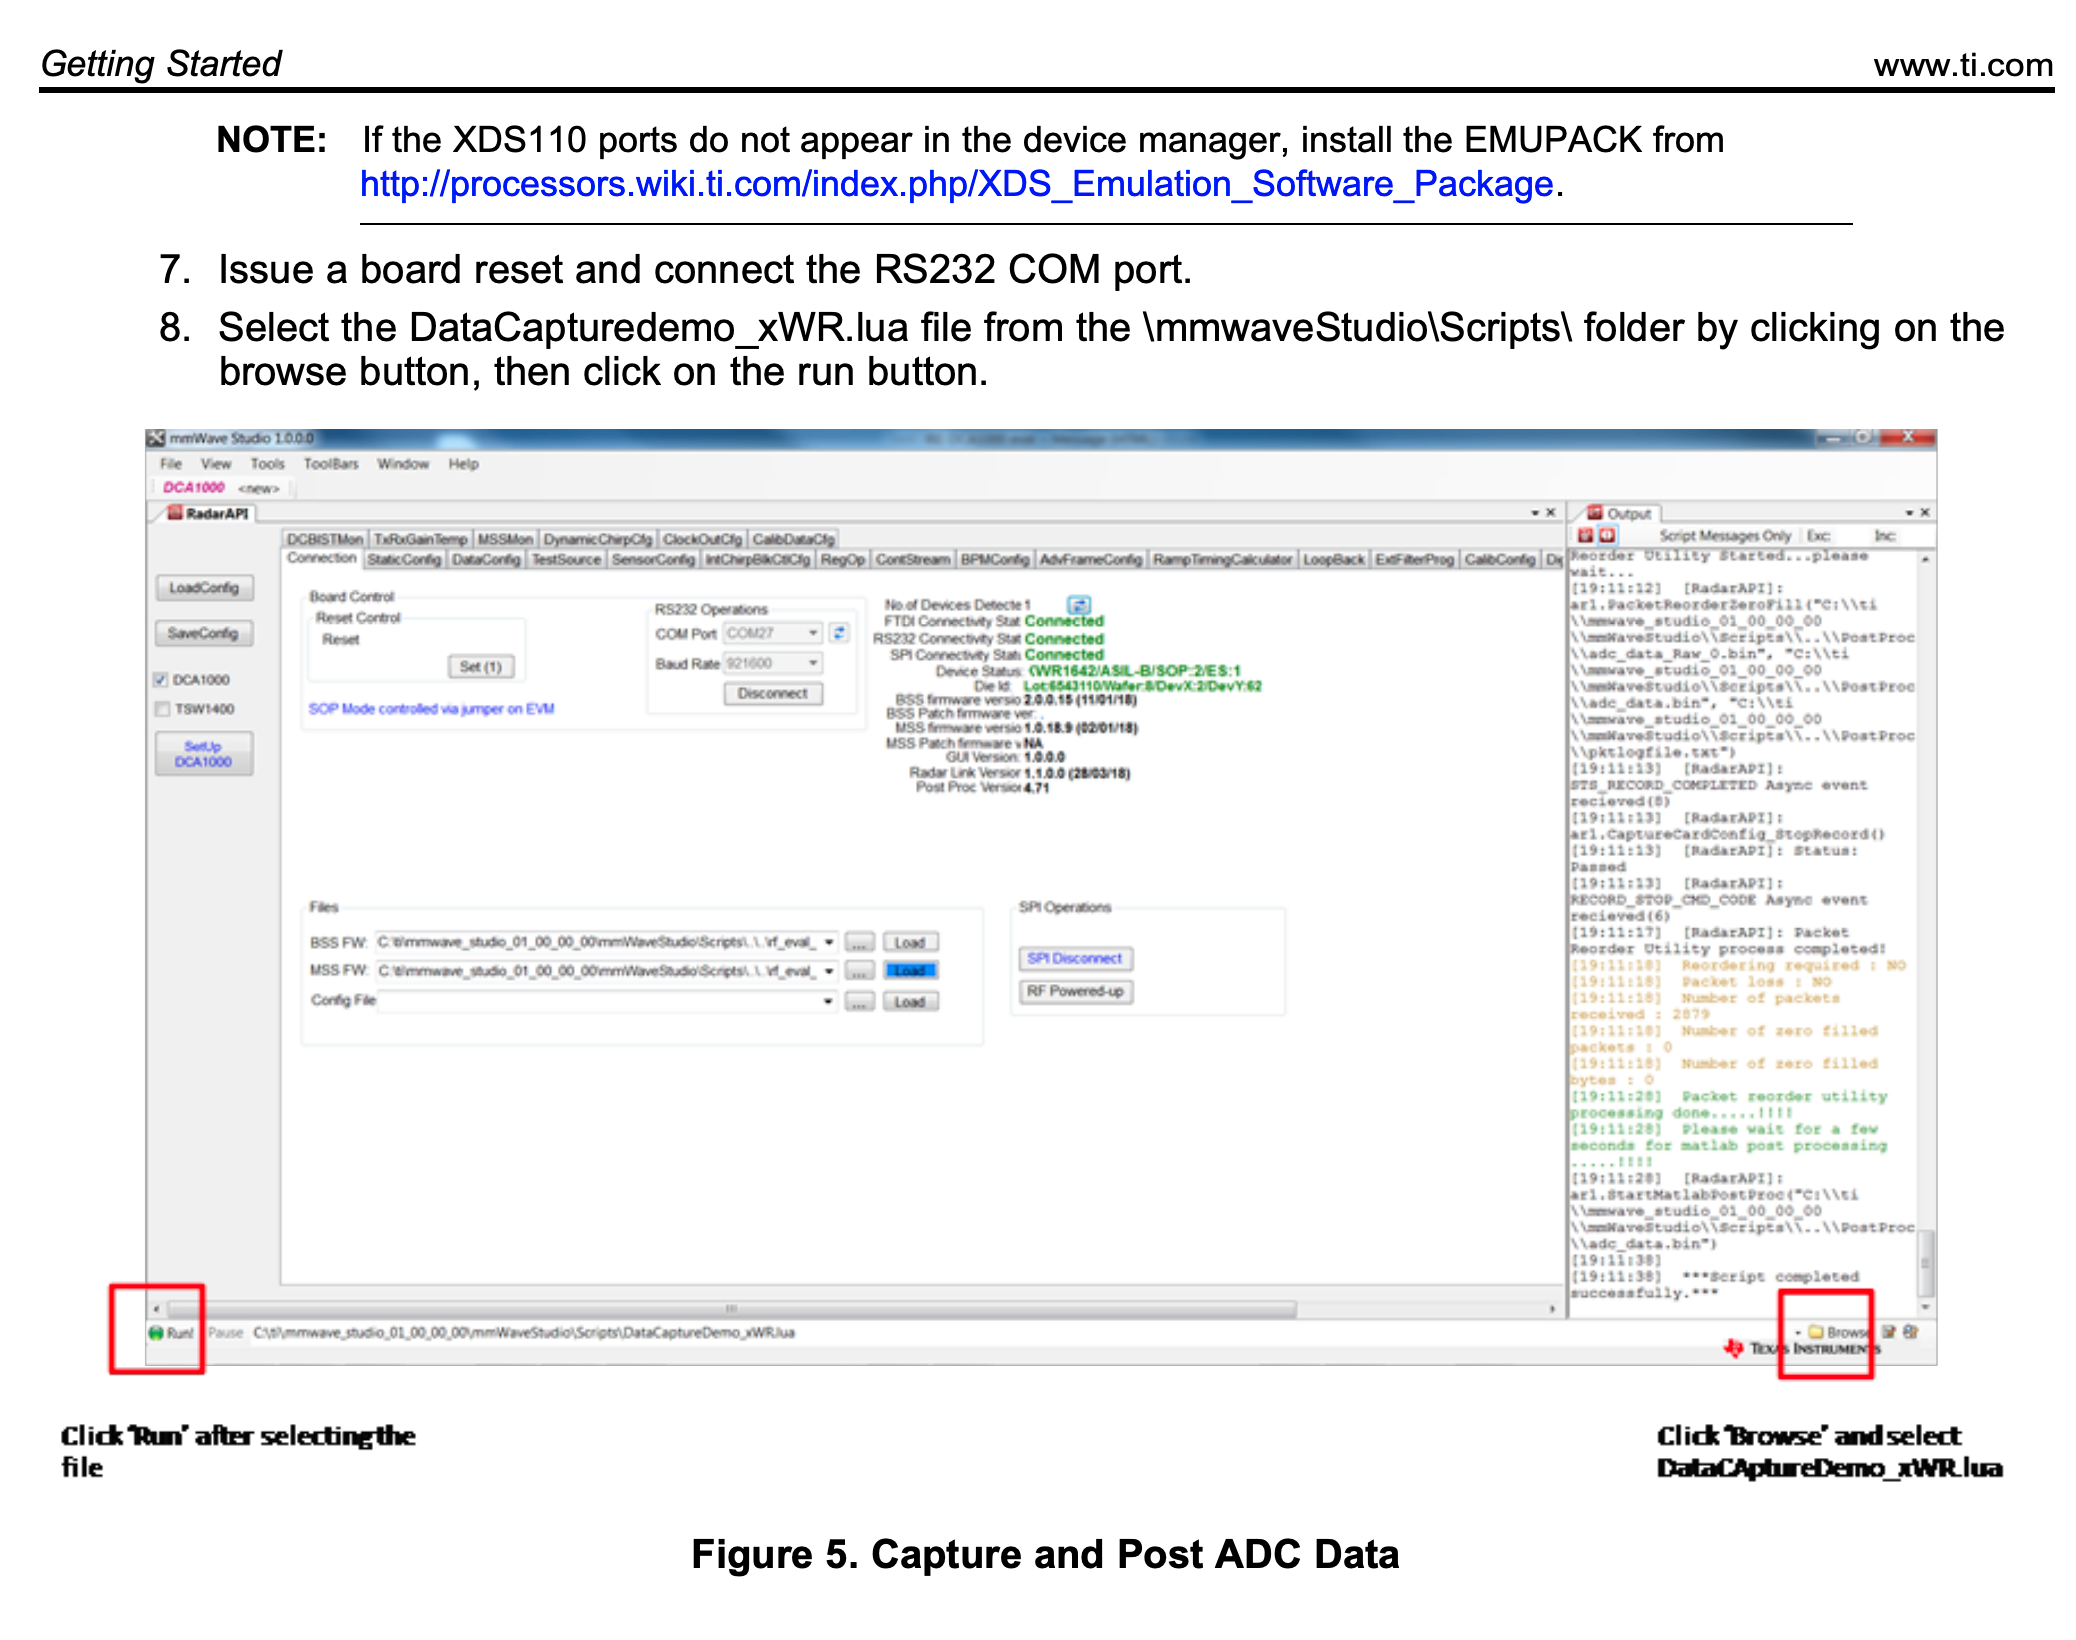
Task: Open the View menu
Action: (216, 464)
